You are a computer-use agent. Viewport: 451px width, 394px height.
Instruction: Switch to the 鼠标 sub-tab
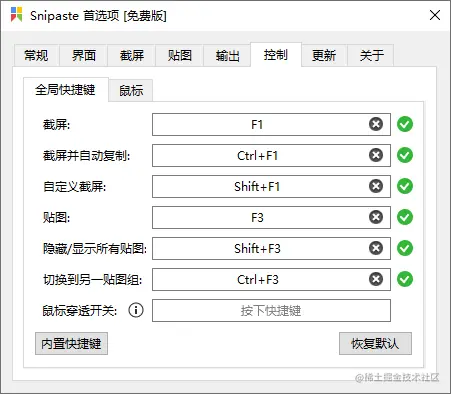point(131,91)
